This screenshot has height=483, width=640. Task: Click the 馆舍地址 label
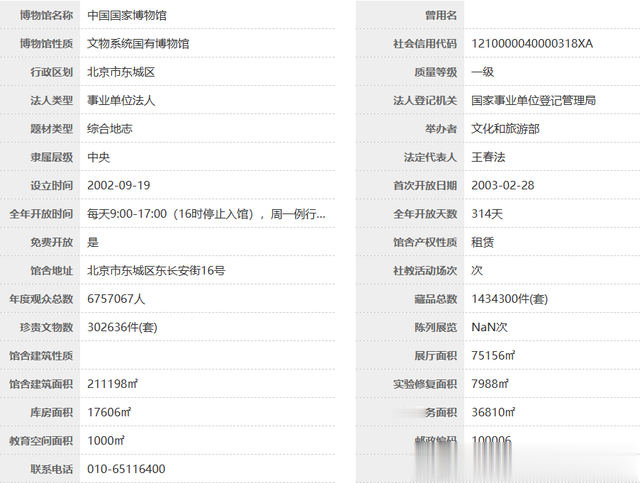tap(52, 271)
